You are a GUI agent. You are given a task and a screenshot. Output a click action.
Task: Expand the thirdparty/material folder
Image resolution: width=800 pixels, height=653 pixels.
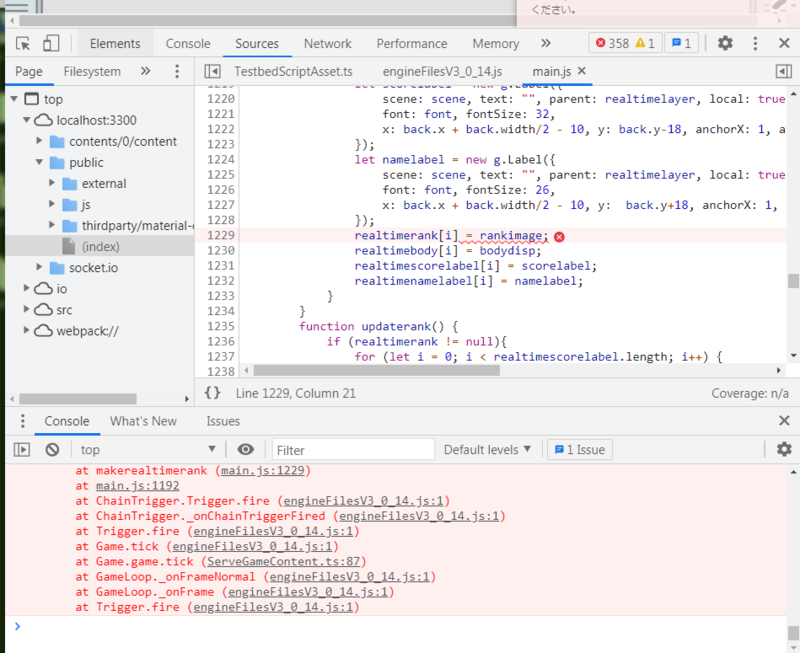point(52,225)
